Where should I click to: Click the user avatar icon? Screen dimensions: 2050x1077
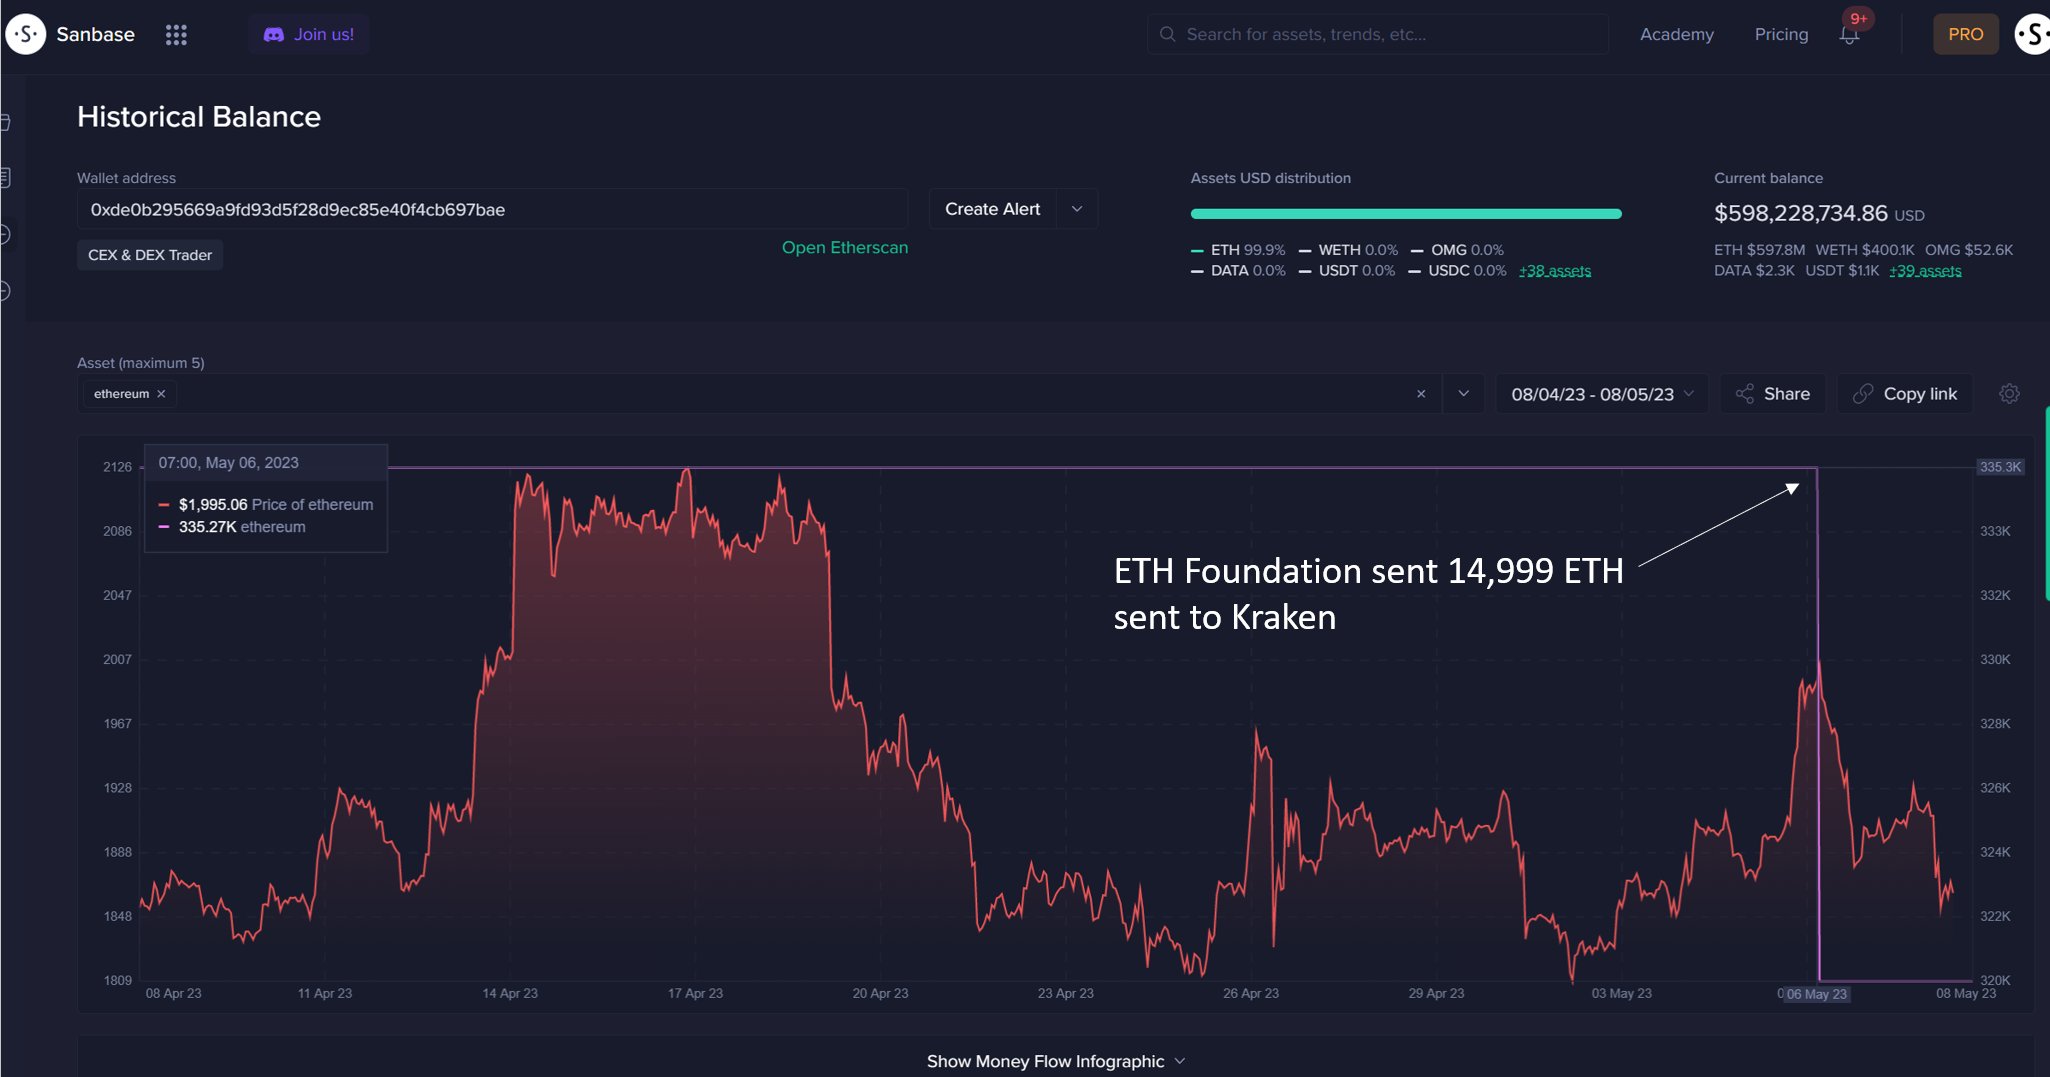pos(2033,34)
